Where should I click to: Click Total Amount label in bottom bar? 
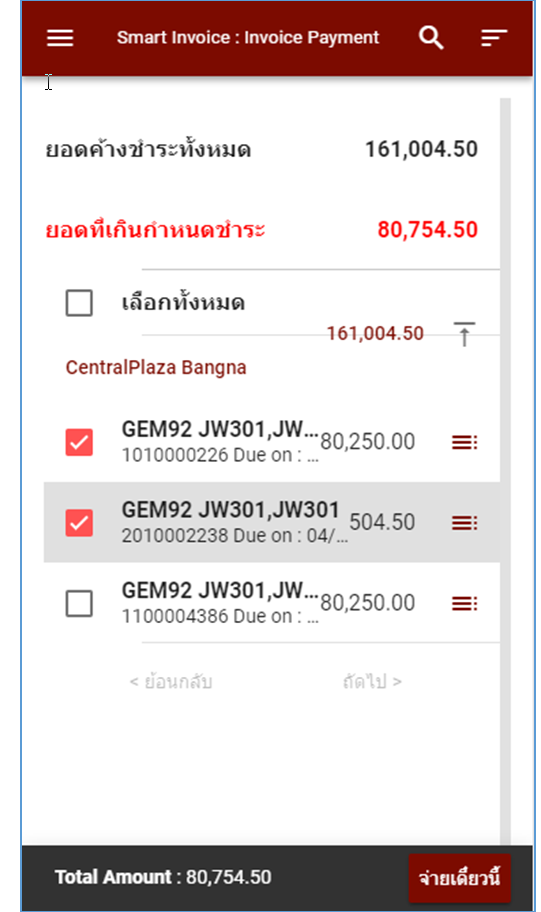[x=113, y=877]
